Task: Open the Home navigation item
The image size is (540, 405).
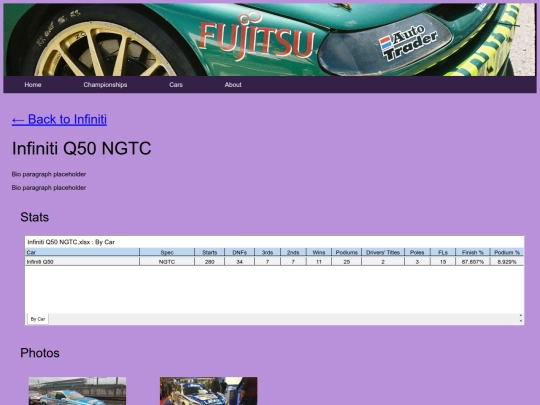Action: click(33, 85)
